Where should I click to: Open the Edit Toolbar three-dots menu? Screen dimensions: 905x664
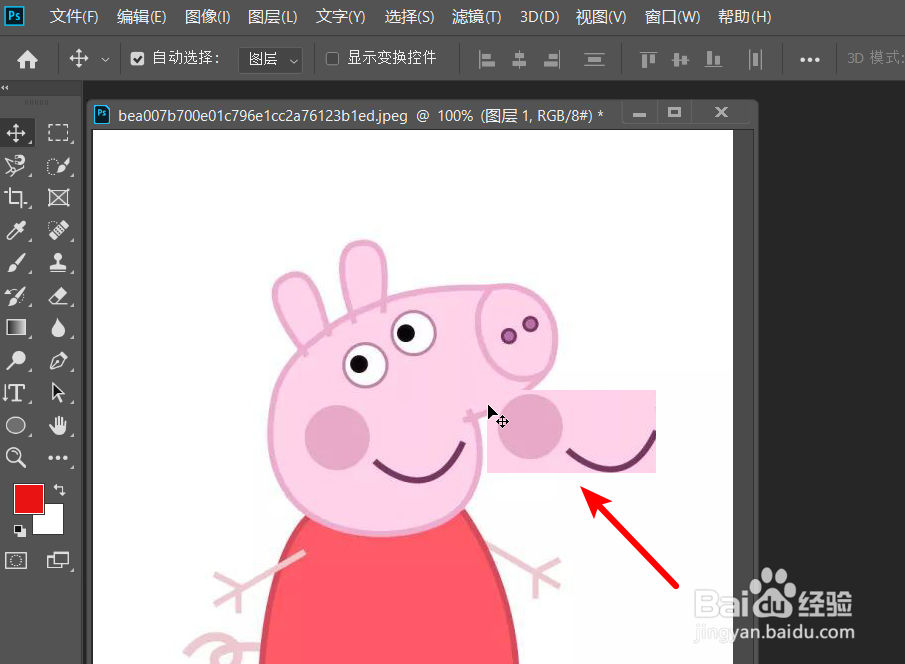point(58,457)
